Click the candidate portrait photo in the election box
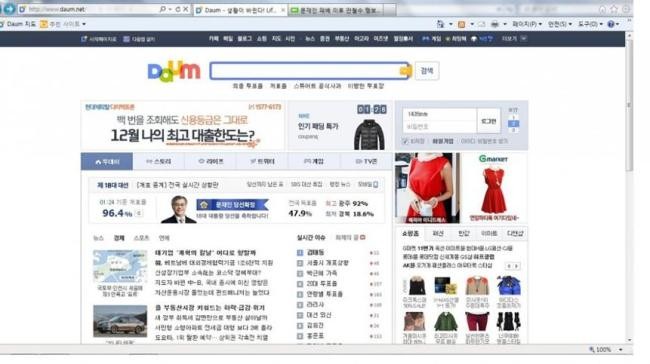Viewport: 650px width, 364px height. click(x=178, y=209)
